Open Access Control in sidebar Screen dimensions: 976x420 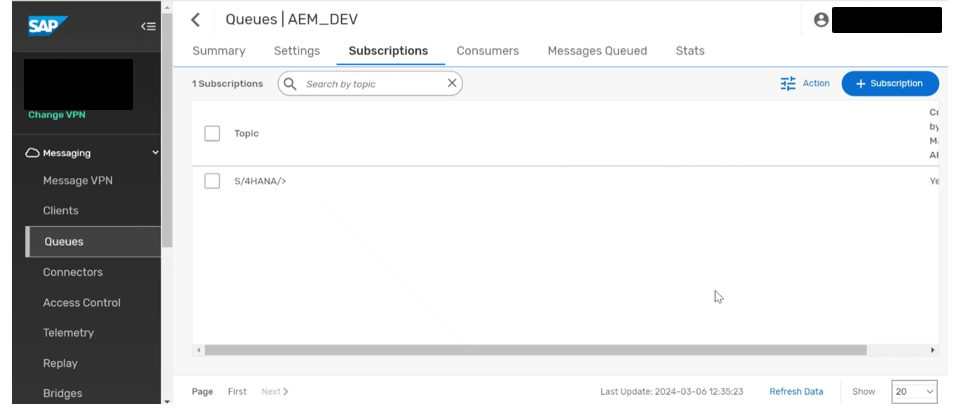(x=82, y=302)
